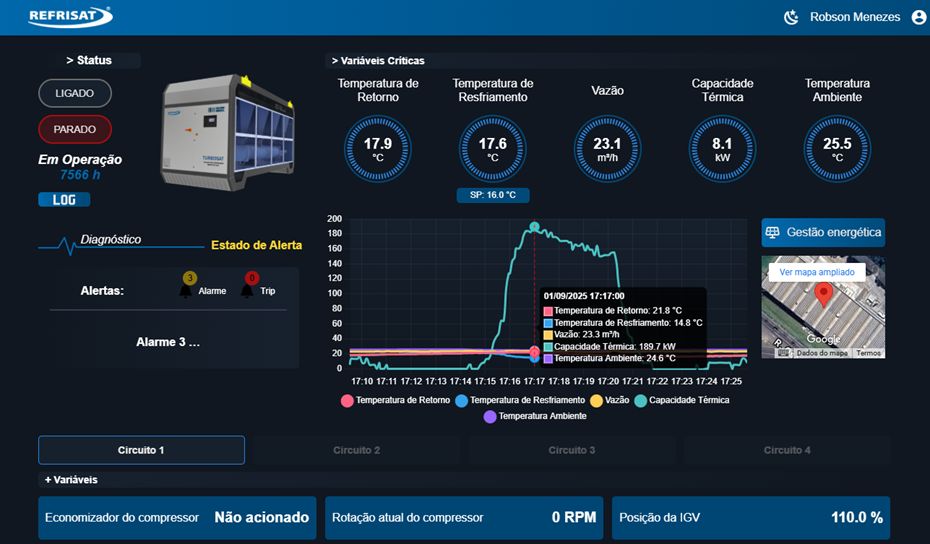The height and width of the screenshot is (544, 930).
Task: Click the SP: 16.0 °C setpoint label
Action: click(493, 195)
